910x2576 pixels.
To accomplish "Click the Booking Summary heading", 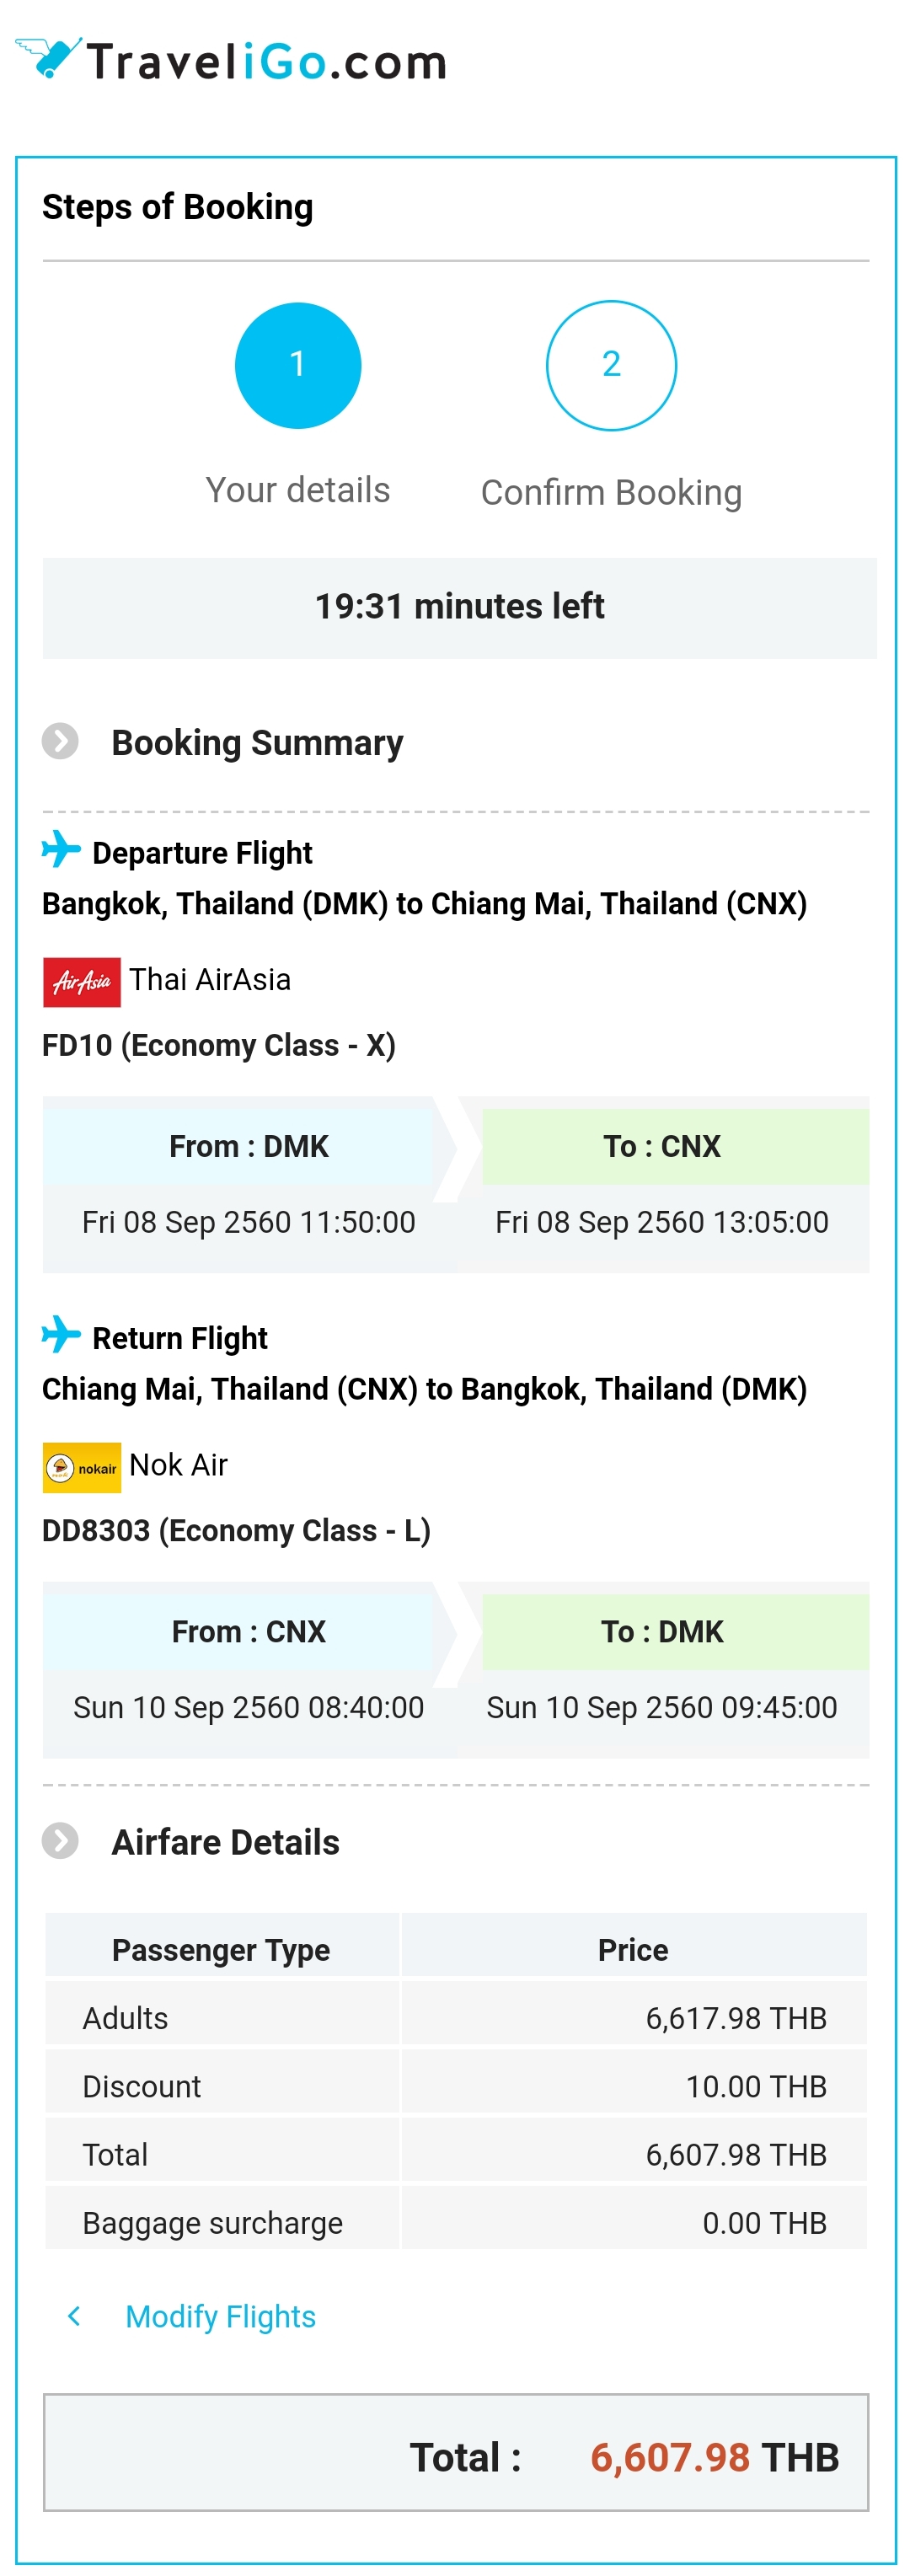I will click(257, 743).
